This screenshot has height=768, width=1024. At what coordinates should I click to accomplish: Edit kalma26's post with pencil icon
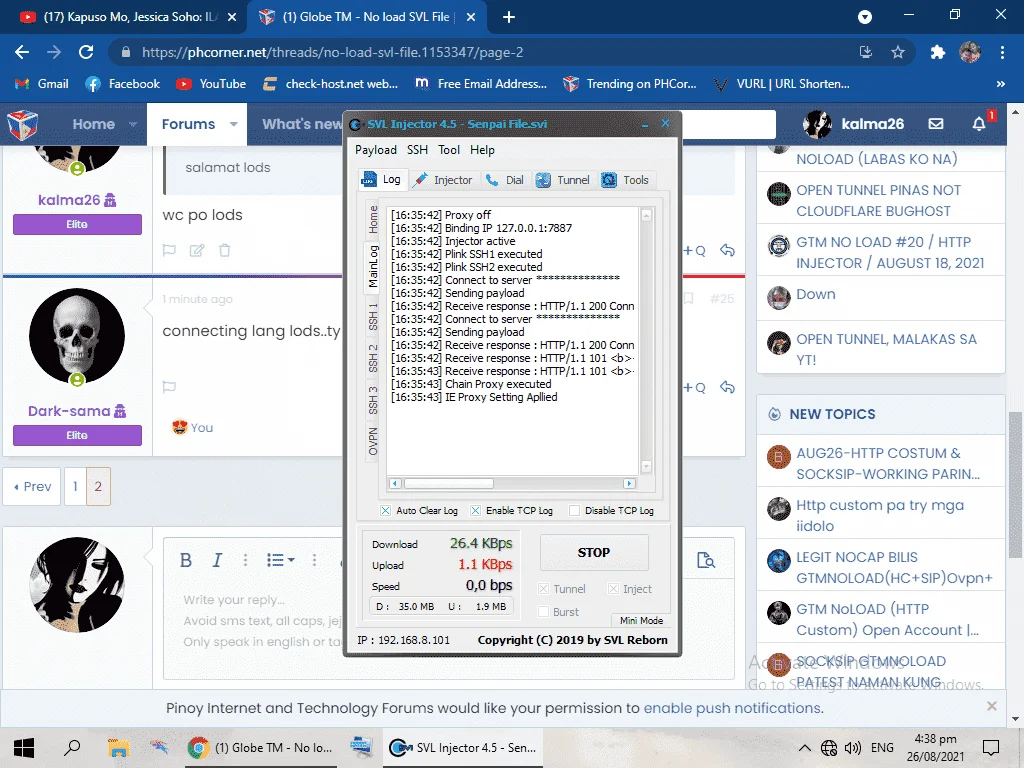[197, 250]
